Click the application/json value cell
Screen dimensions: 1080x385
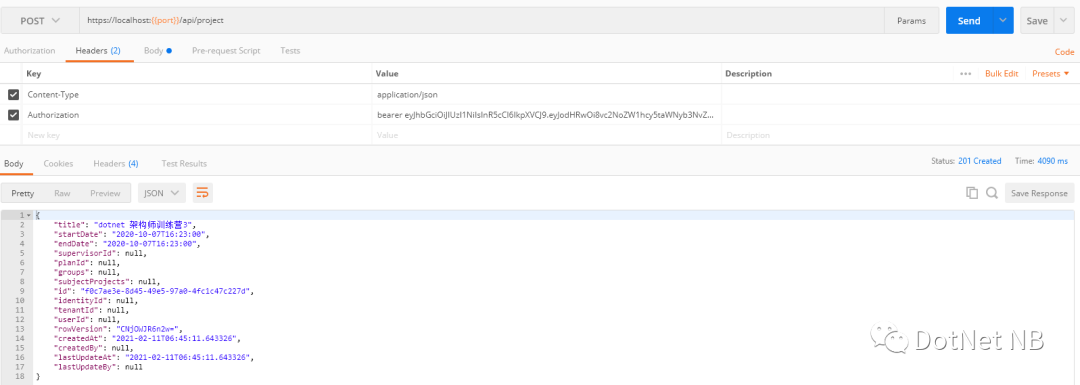[x=546, y=94]
